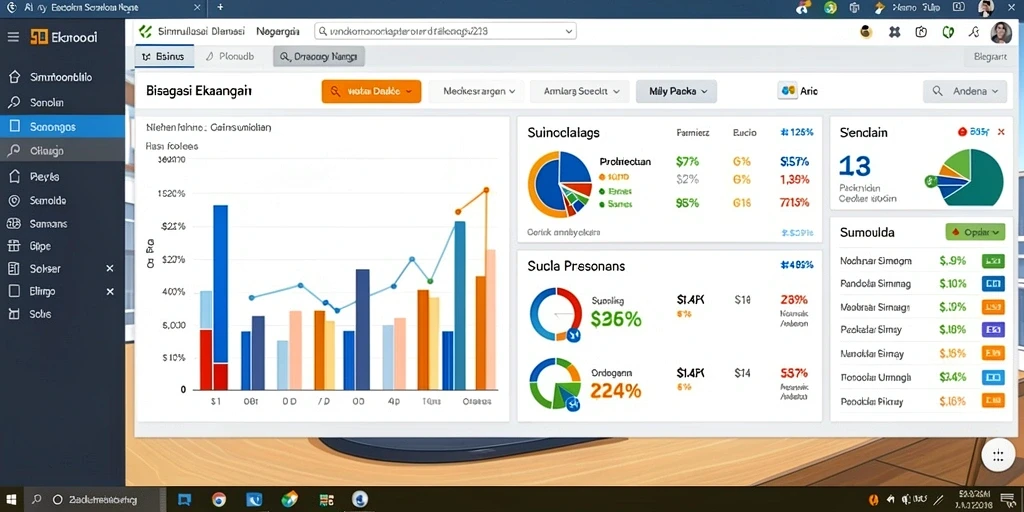
Task: Click the address bar input field
Action: pos(445,31)
